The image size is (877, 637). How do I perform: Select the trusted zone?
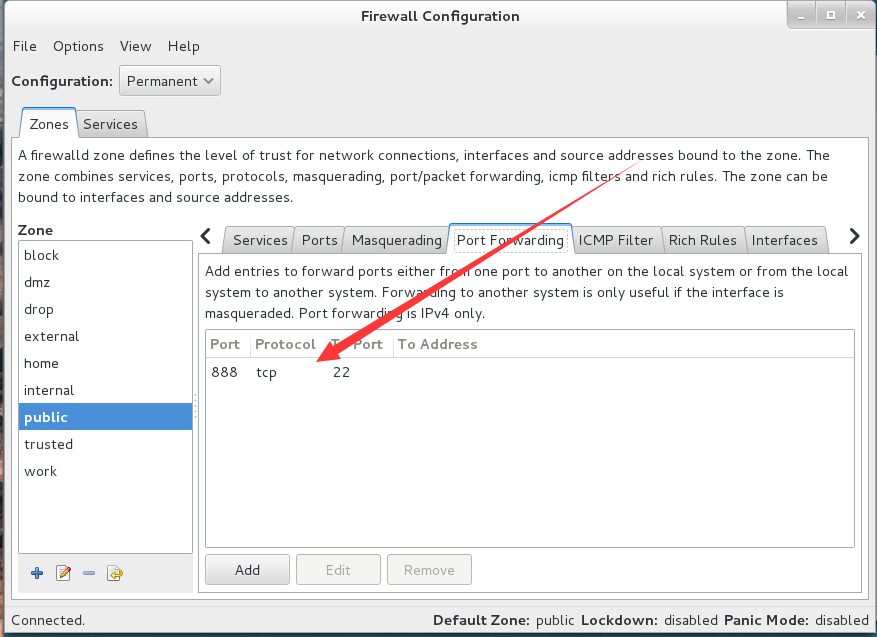(105, 444)
